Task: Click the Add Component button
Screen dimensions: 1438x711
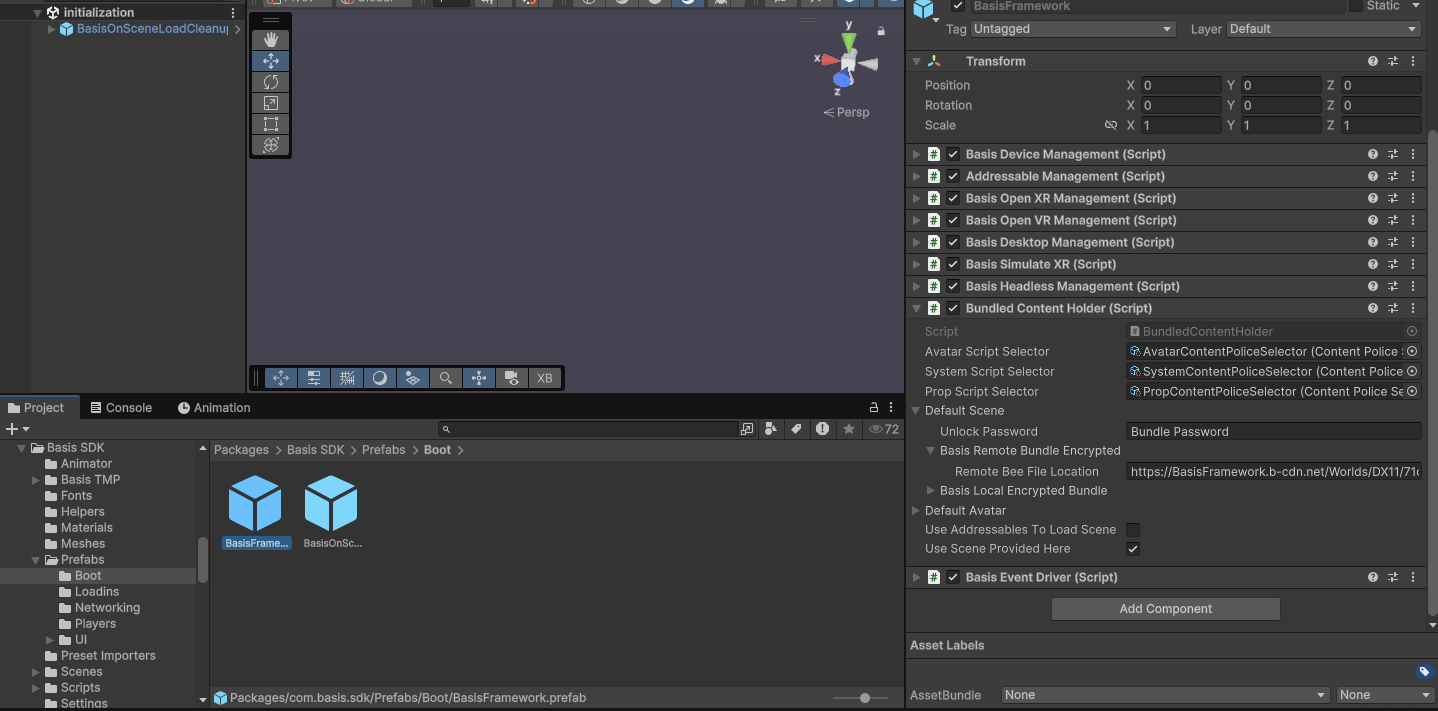Action: (1165, 608)
